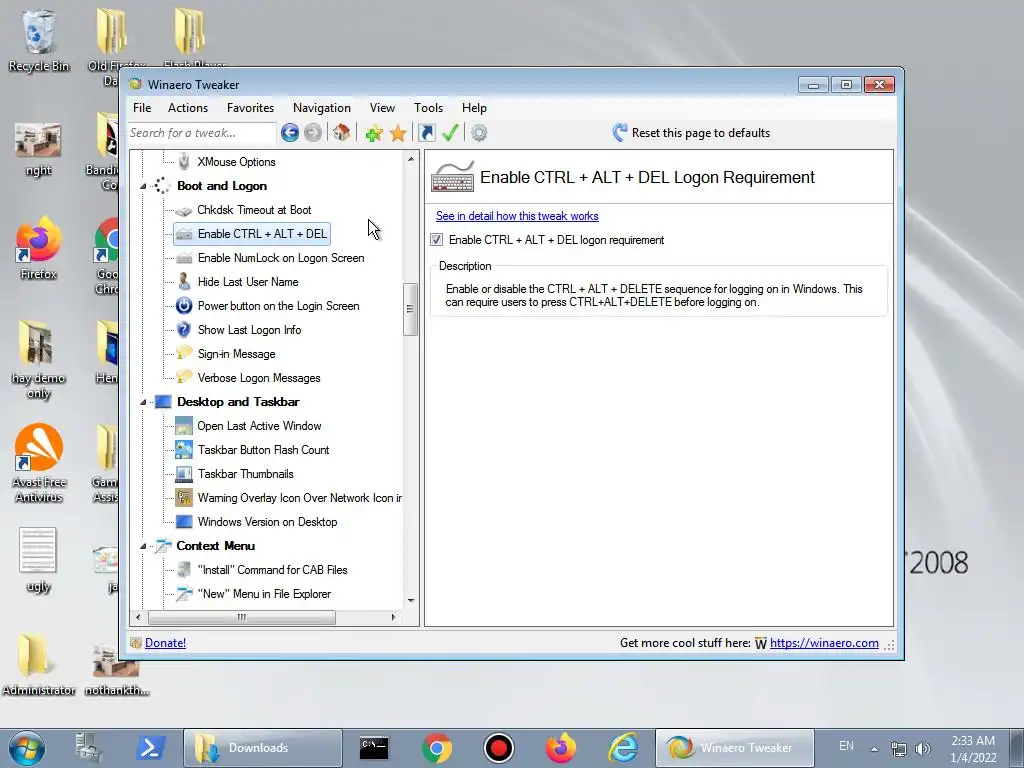Select Open Last Active Window tweak
This screenshot has height=768, width=1024.
coord(259,426)
